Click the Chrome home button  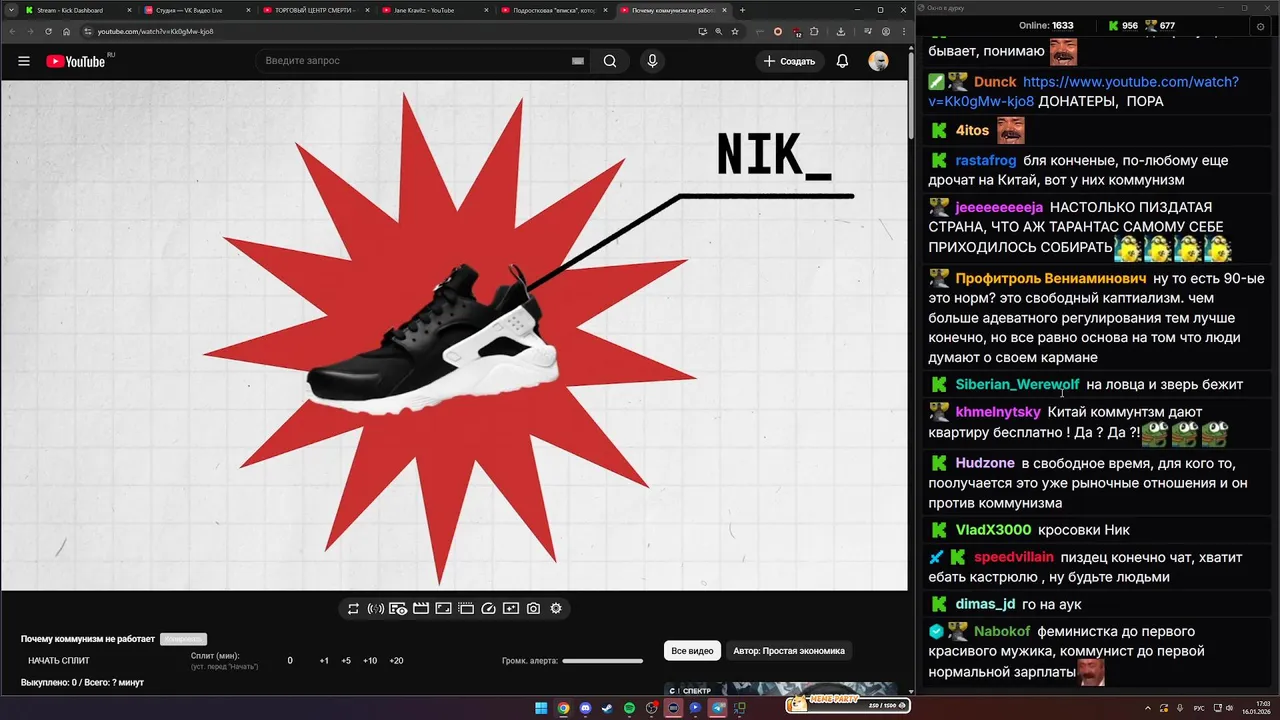[67, 31]
